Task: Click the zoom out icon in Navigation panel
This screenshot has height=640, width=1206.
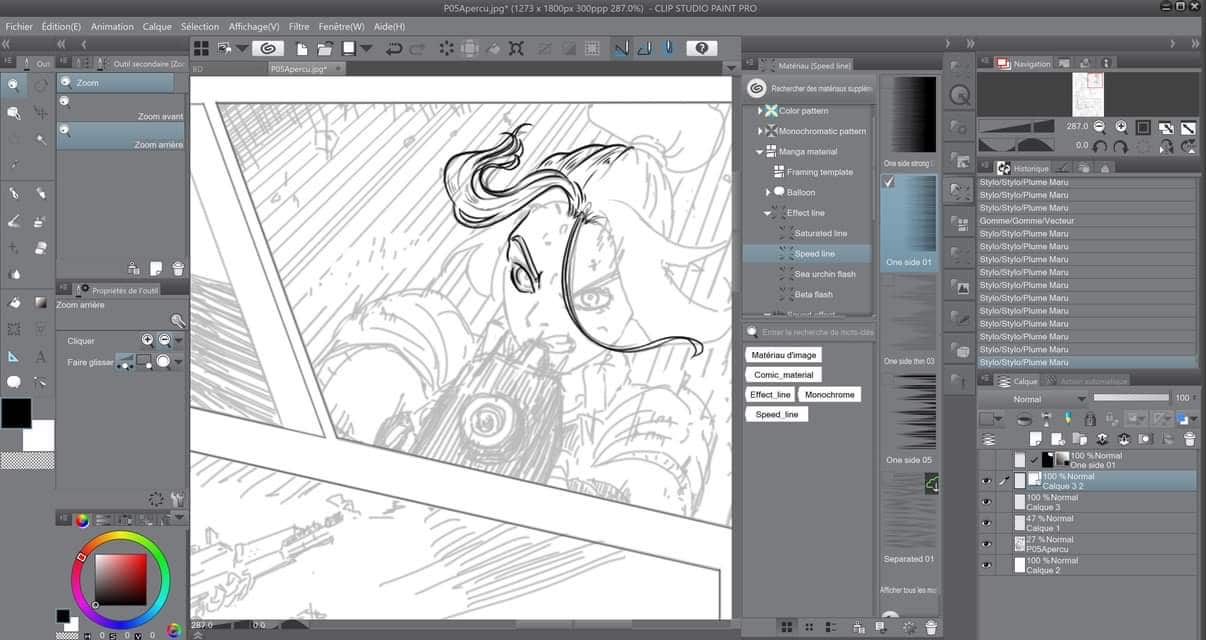Action: point(1099,127)
